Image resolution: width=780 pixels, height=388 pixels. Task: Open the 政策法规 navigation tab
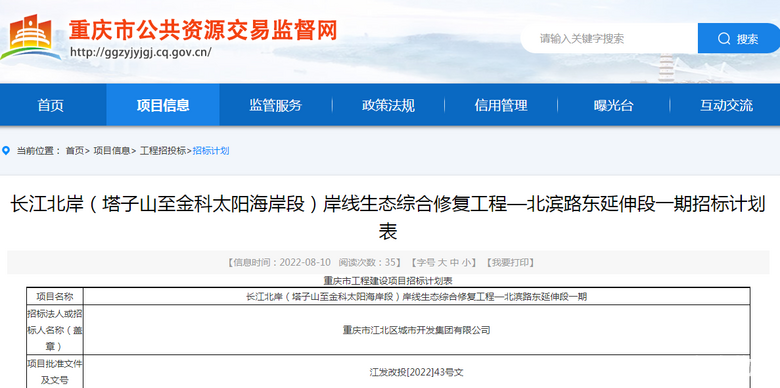pos(388,105)
